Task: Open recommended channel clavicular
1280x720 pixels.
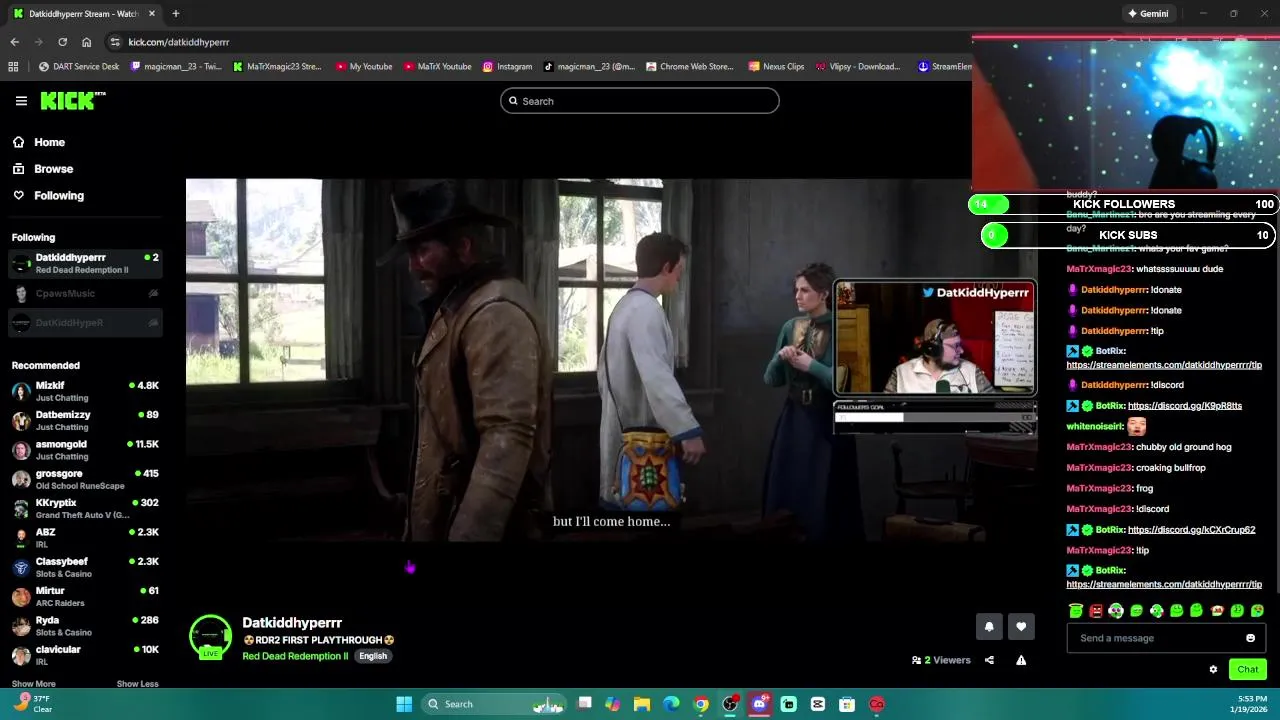Action: [x=85, y=655]
